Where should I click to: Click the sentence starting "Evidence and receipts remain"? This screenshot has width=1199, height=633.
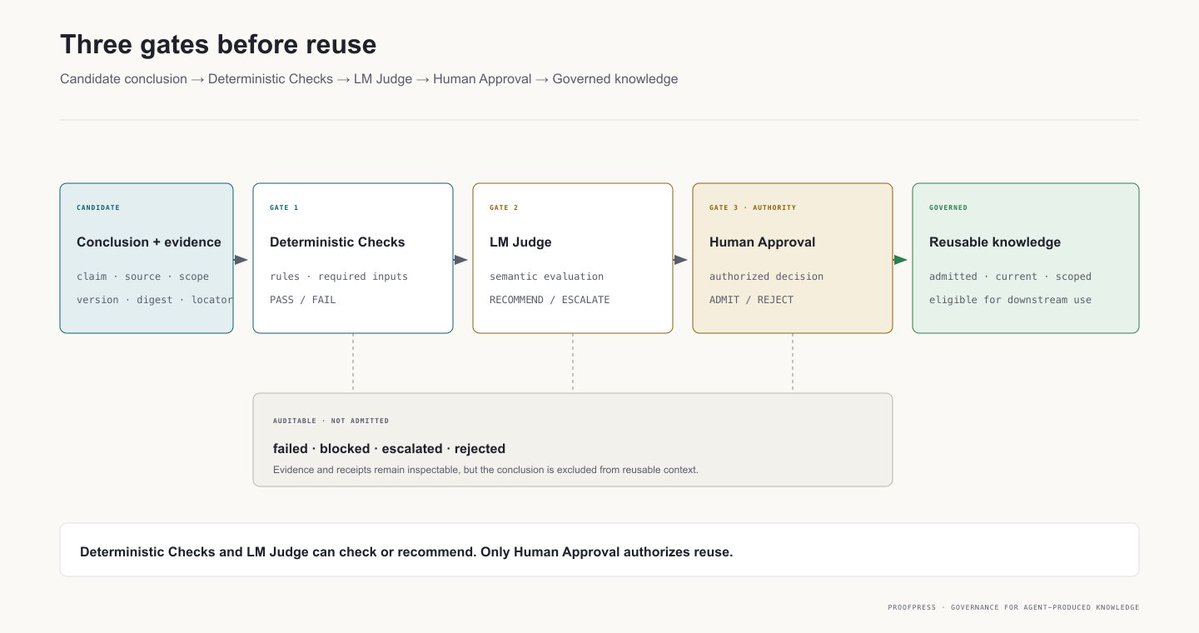tap(486, 469)
